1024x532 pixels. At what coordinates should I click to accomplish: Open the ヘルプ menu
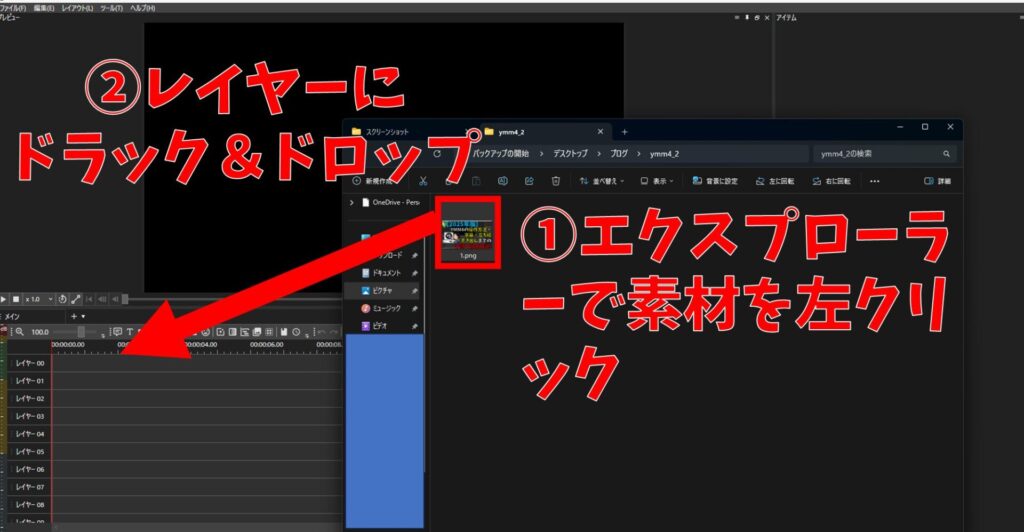[142, 8]
